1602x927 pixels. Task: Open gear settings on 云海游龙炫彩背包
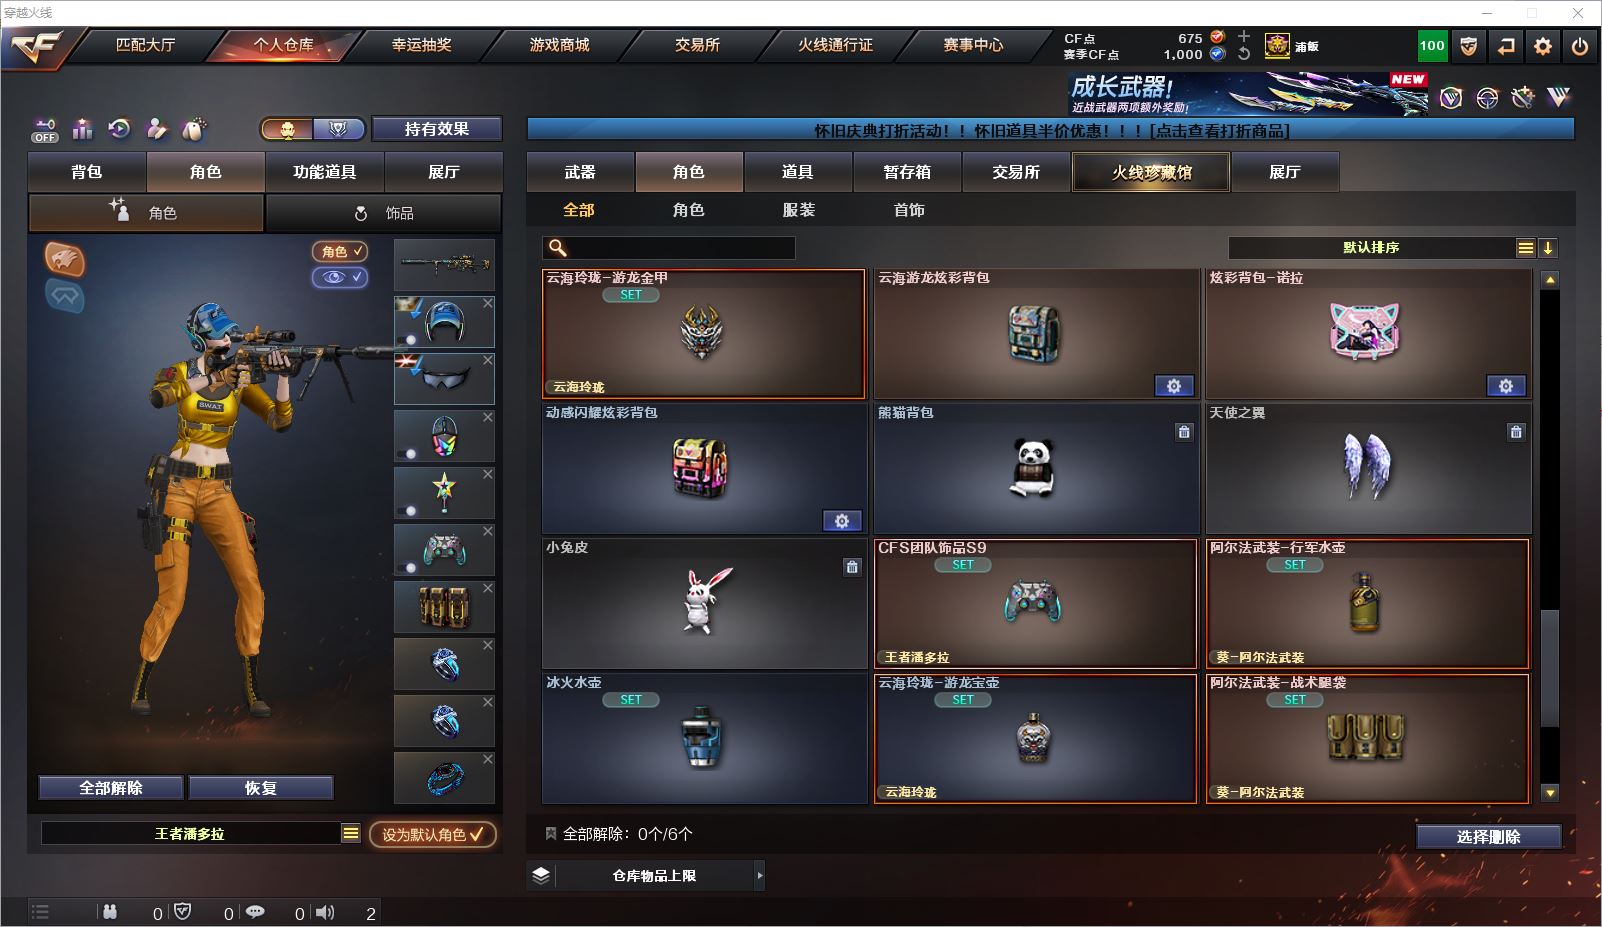click(x=1174, y=386)
